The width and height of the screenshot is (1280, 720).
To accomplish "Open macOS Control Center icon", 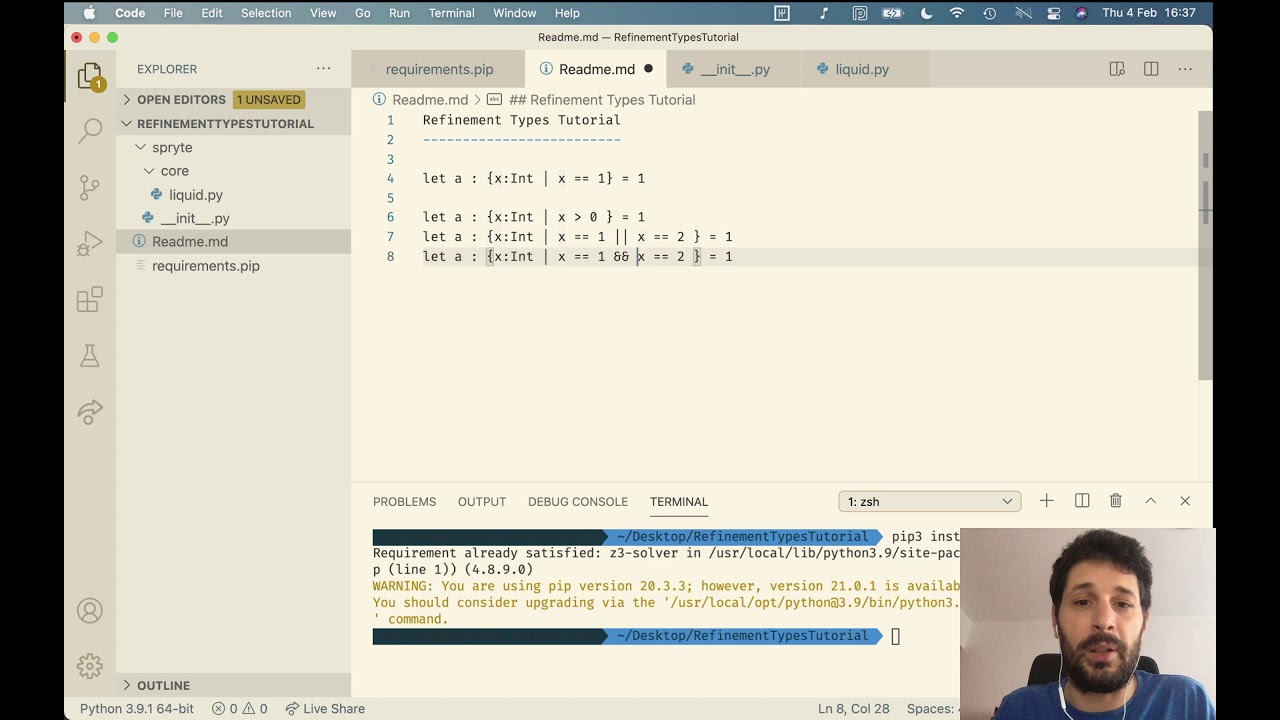I will click(x=1053, y=13).
